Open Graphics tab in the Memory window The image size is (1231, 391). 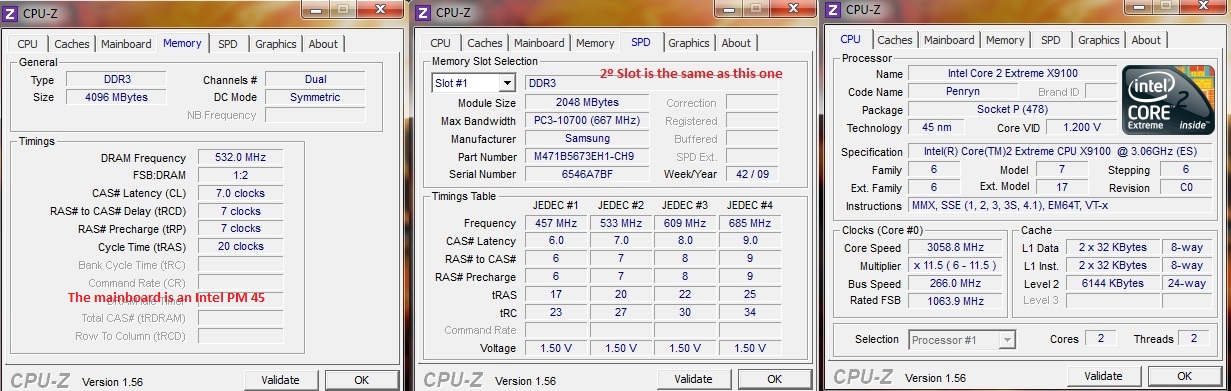pyautogui.click(x=275, y=44)
